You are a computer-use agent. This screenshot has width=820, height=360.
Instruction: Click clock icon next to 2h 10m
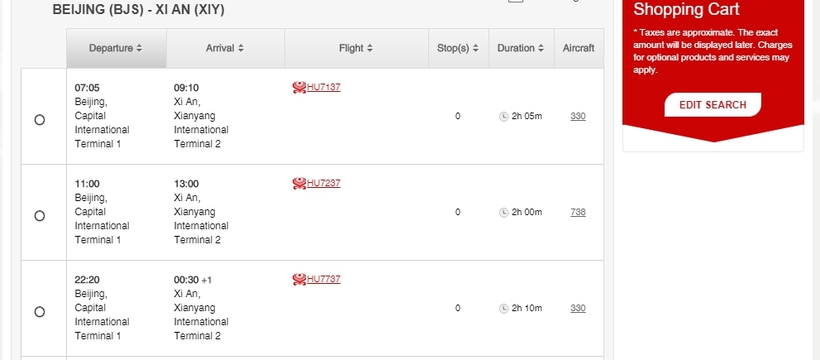click(x=504, y=308)
